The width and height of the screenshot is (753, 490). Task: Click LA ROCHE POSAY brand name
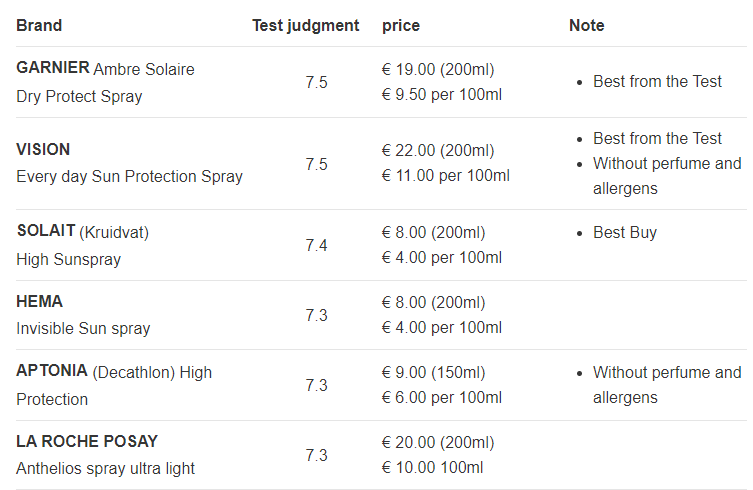click(87, 441)
